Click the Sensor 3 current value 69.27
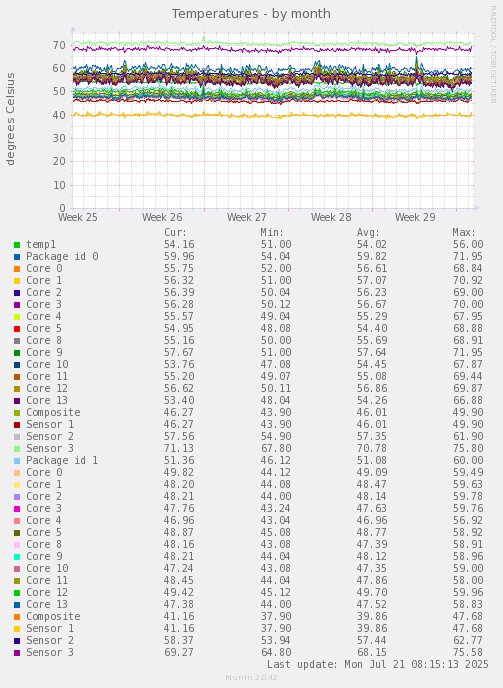This screenshot has height=688, width=503. [179, 652]
